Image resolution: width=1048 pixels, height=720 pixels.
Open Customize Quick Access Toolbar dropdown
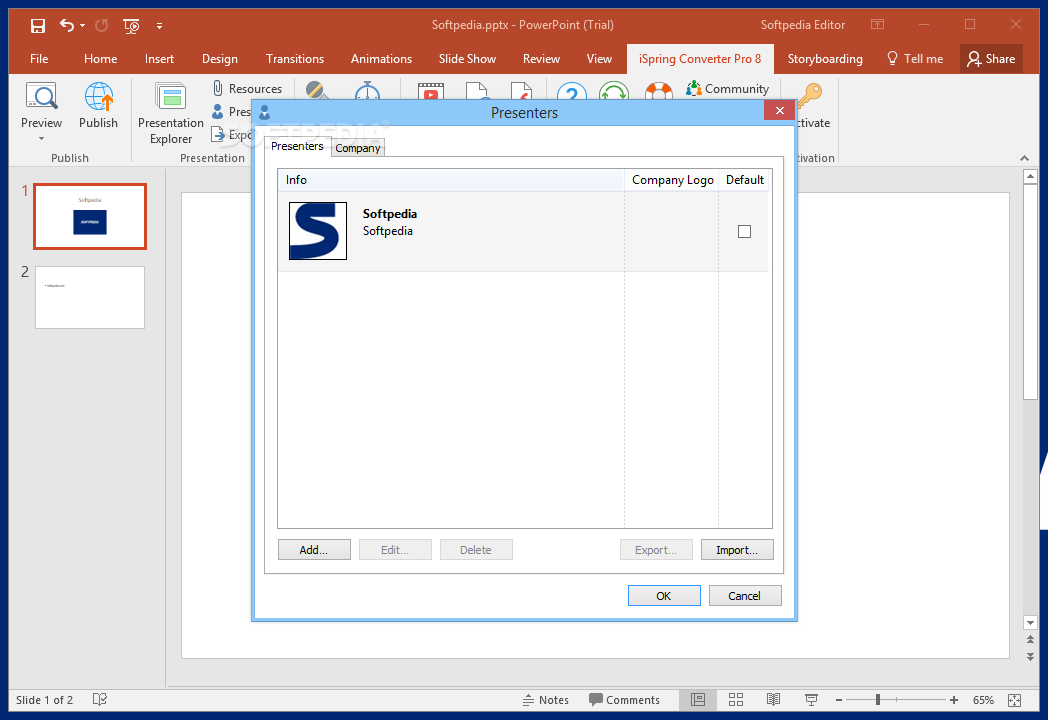pos(159,26)
